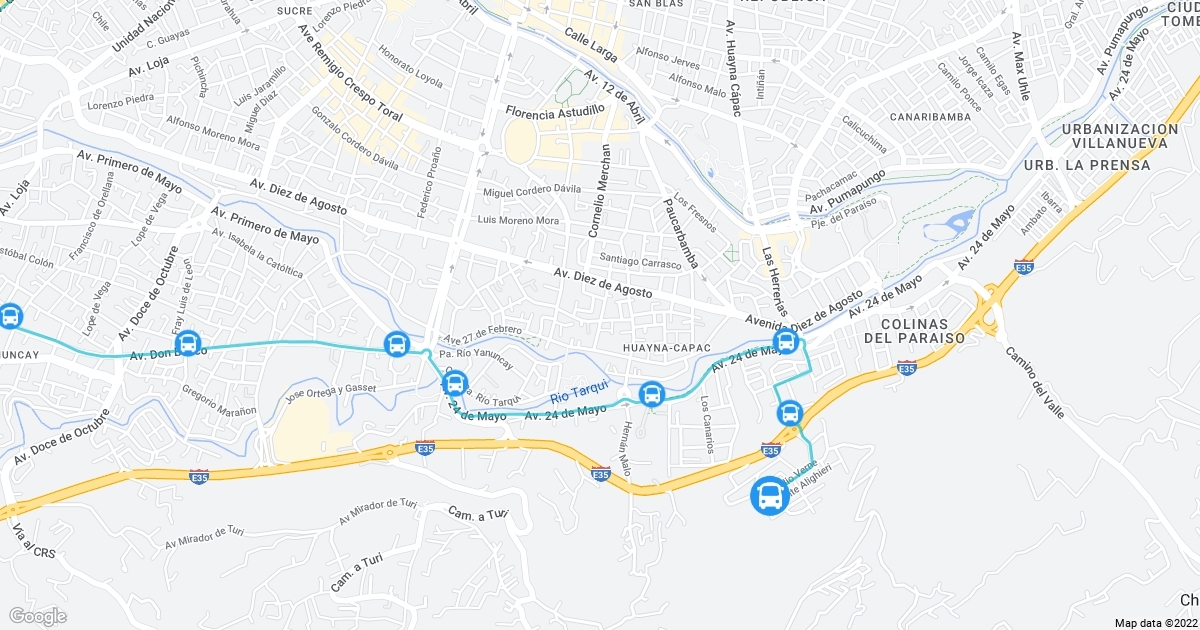Click the bus stop below Pa. Río Yanuncay
Viewport: 1200px width, 630px height.
point(454,383)
